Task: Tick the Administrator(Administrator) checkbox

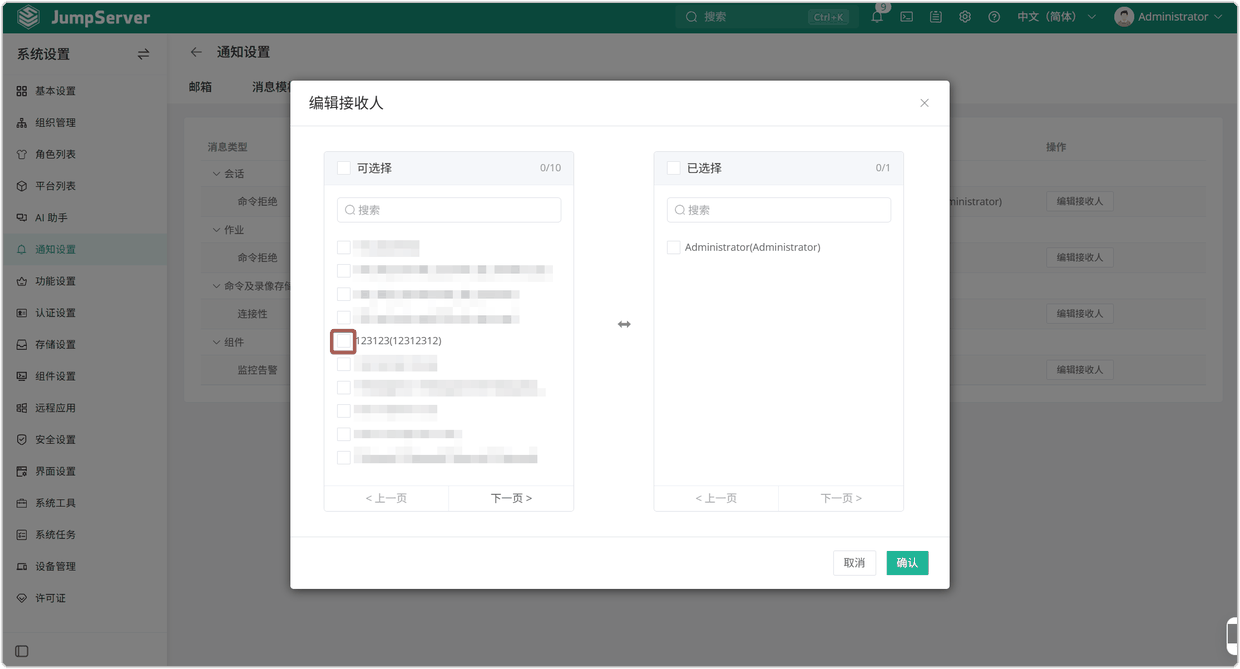Action: (x=674, y=247)
